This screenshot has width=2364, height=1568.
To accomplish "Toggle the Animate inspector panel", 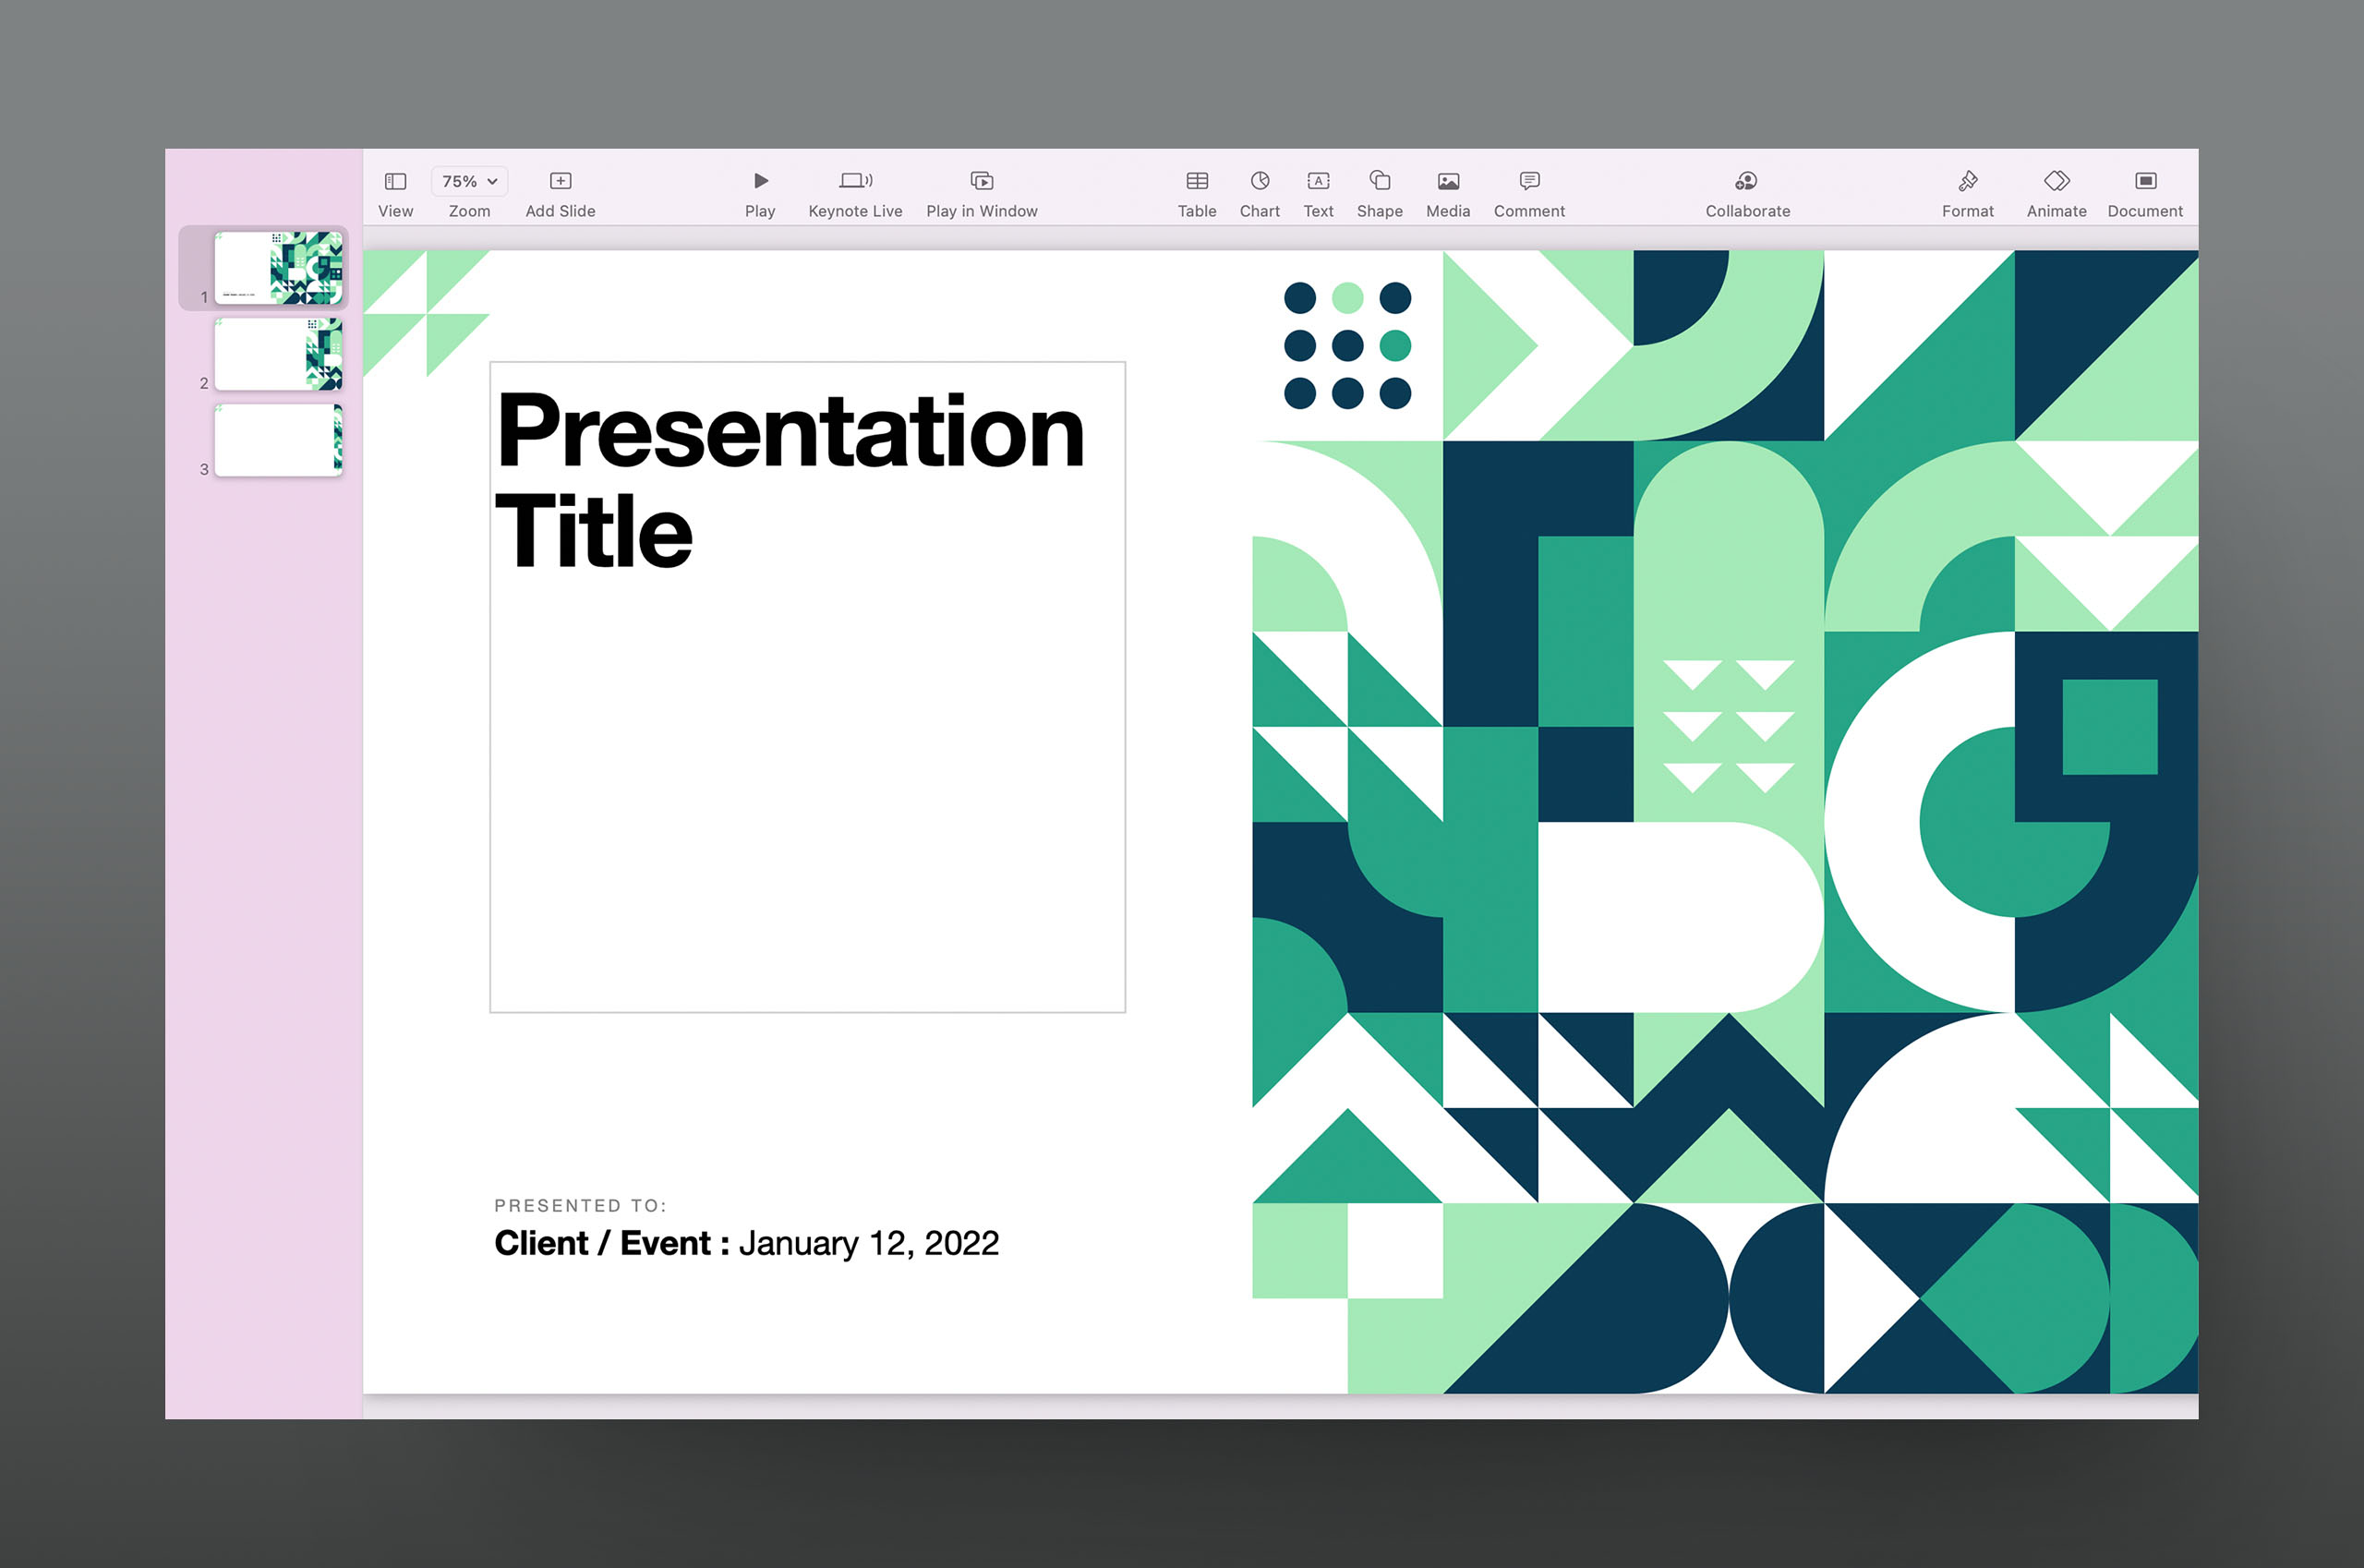I will pos(2056,181).
